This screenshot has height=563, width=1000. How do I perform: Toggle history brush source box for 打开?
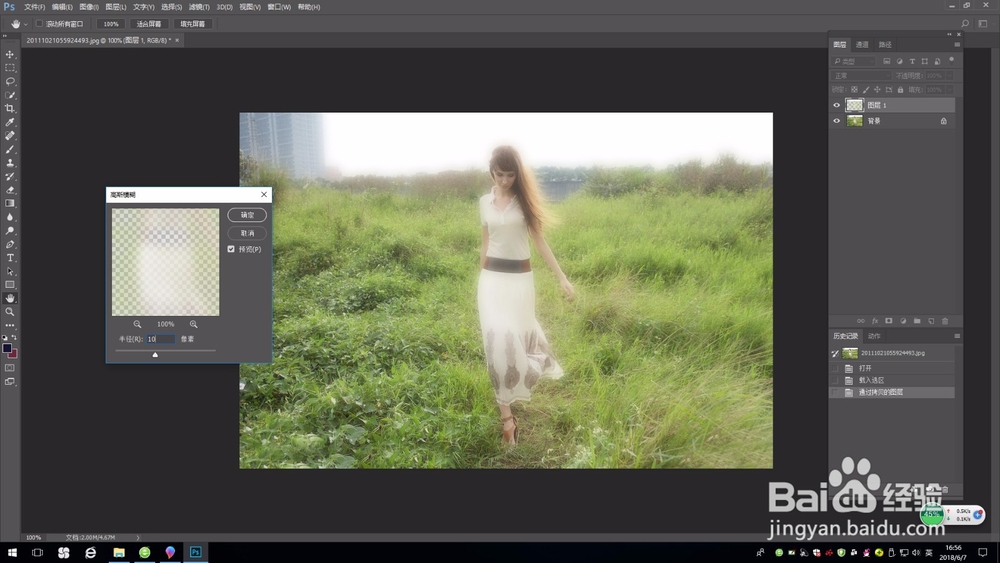pos(835,369)
